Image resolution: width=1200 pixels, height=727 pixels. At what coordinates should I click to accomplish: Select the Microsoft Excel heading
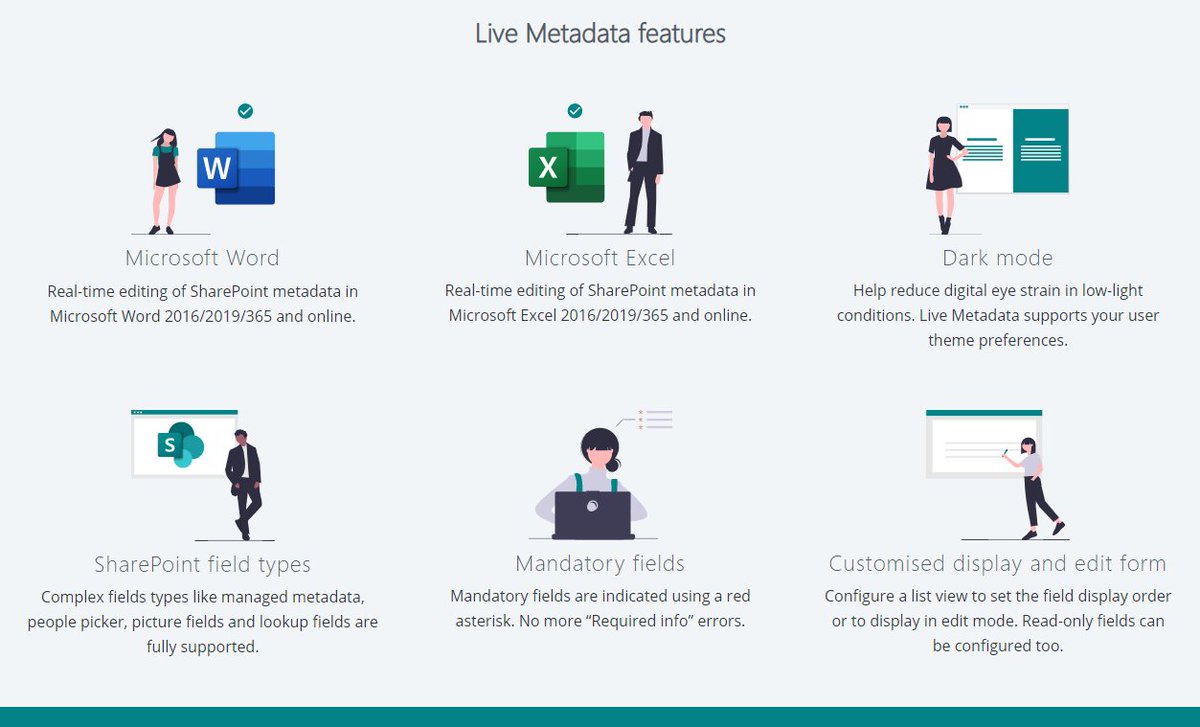tap(600, 258)
